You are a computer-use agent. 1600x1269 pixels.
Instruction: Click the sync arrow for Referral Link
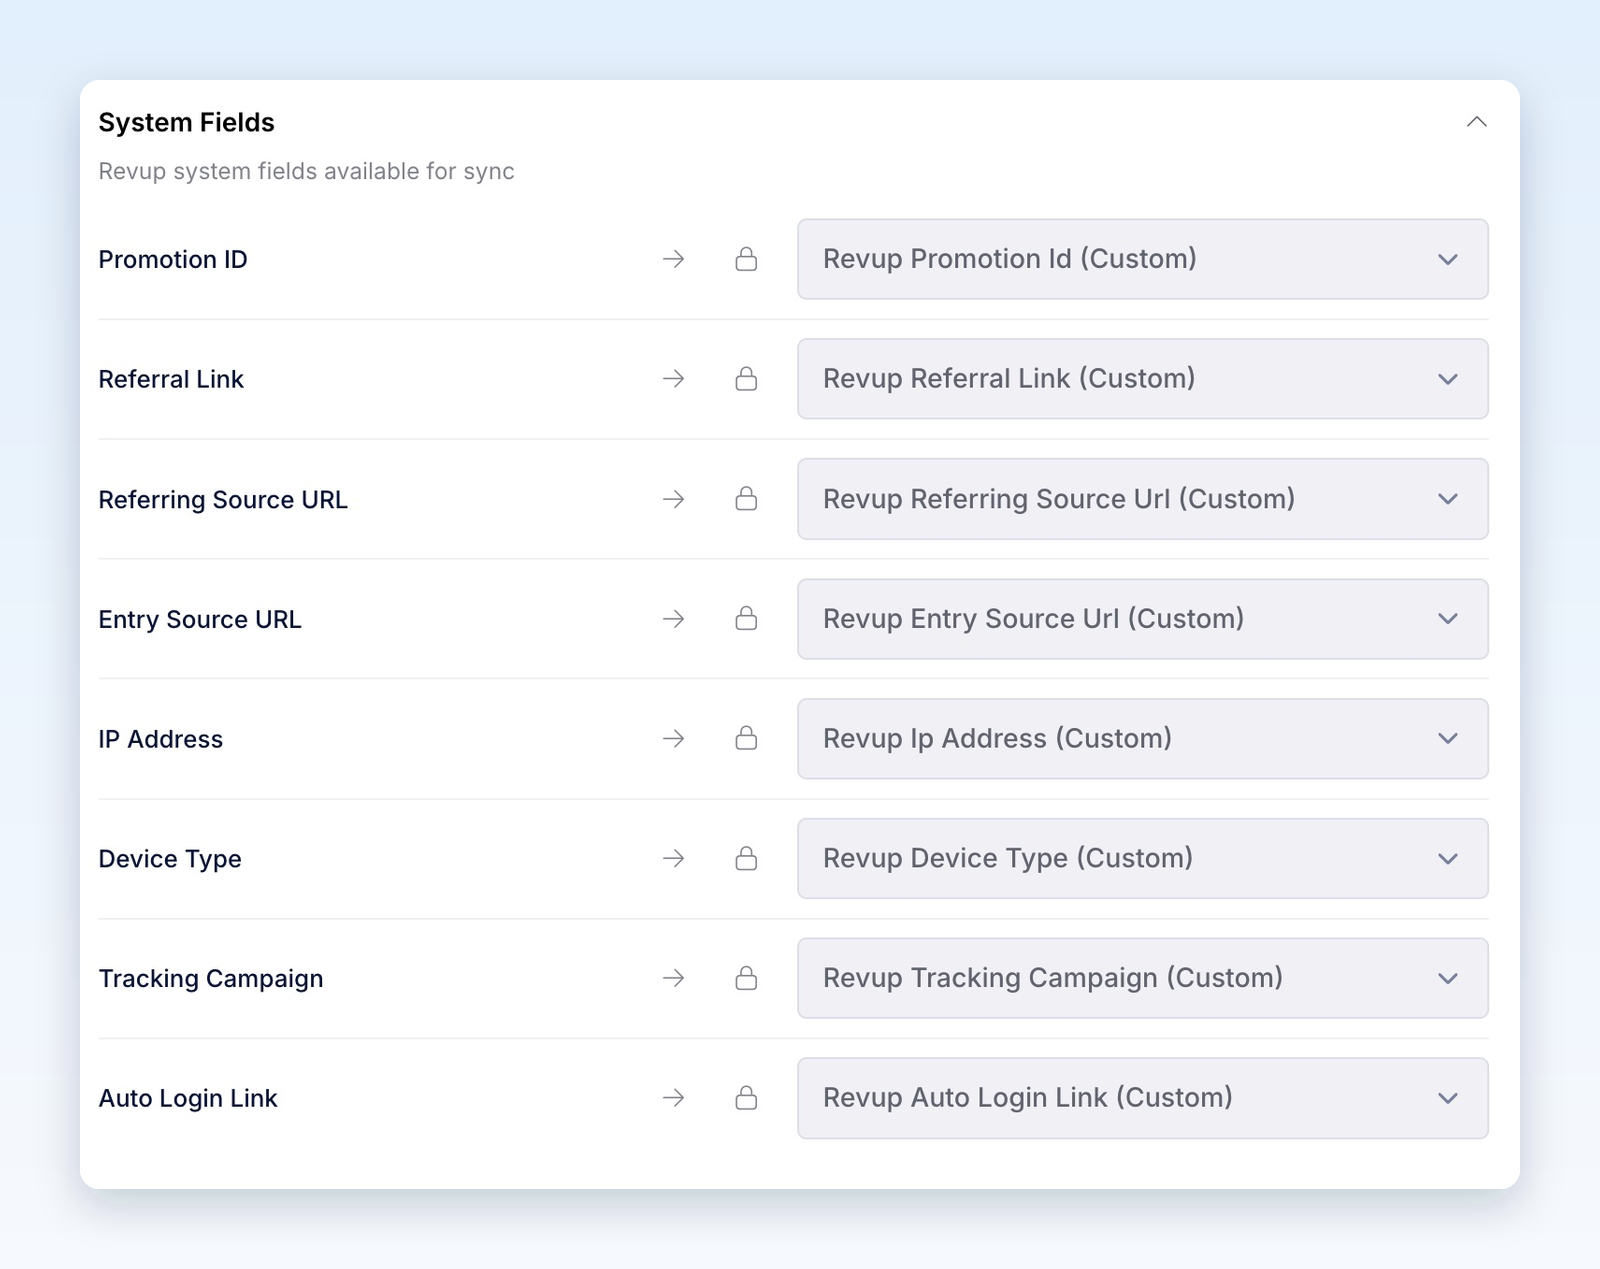pos(674,379)
